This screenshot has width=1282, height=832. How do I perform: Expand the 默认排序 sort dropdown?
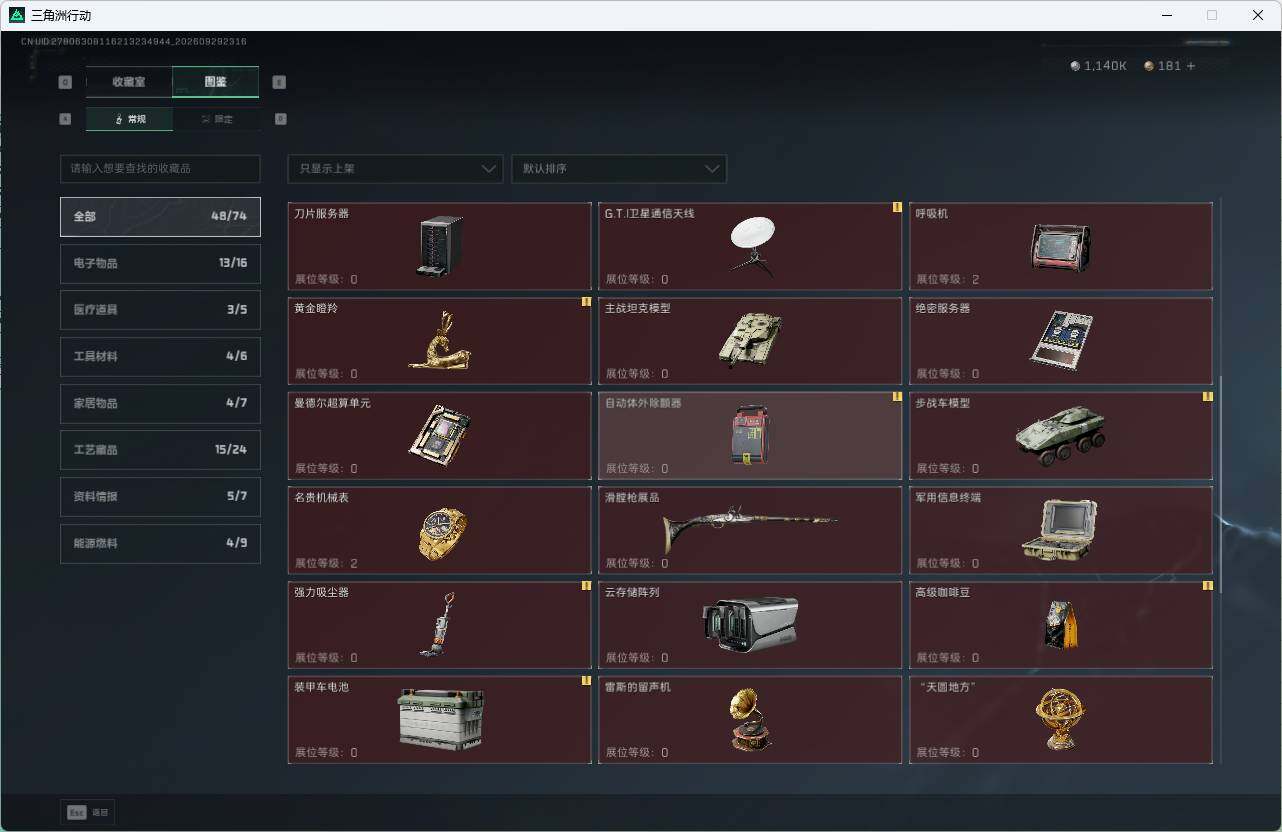619,169
